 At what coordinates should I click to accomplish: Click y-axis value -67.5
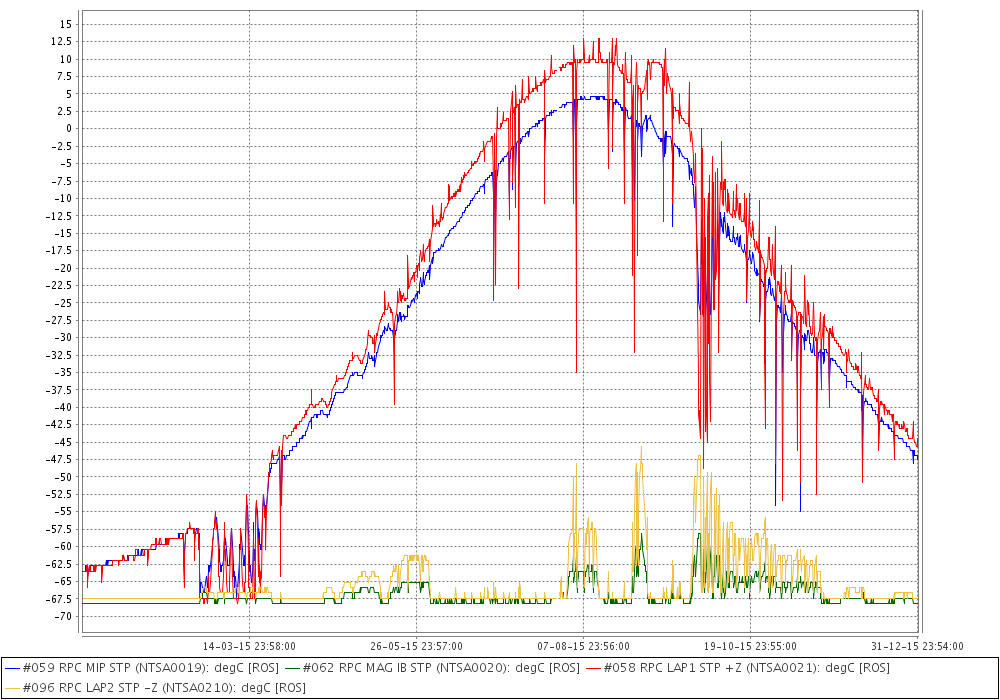(59, 599)
